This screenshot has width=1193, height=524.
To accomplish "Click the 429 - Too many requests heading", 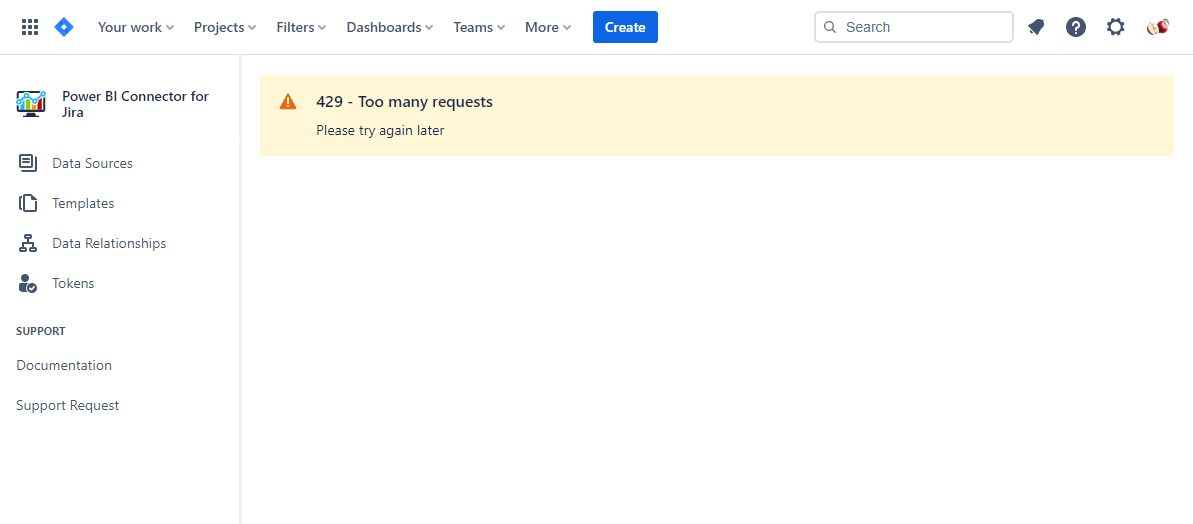I will [x=405, y=102].
